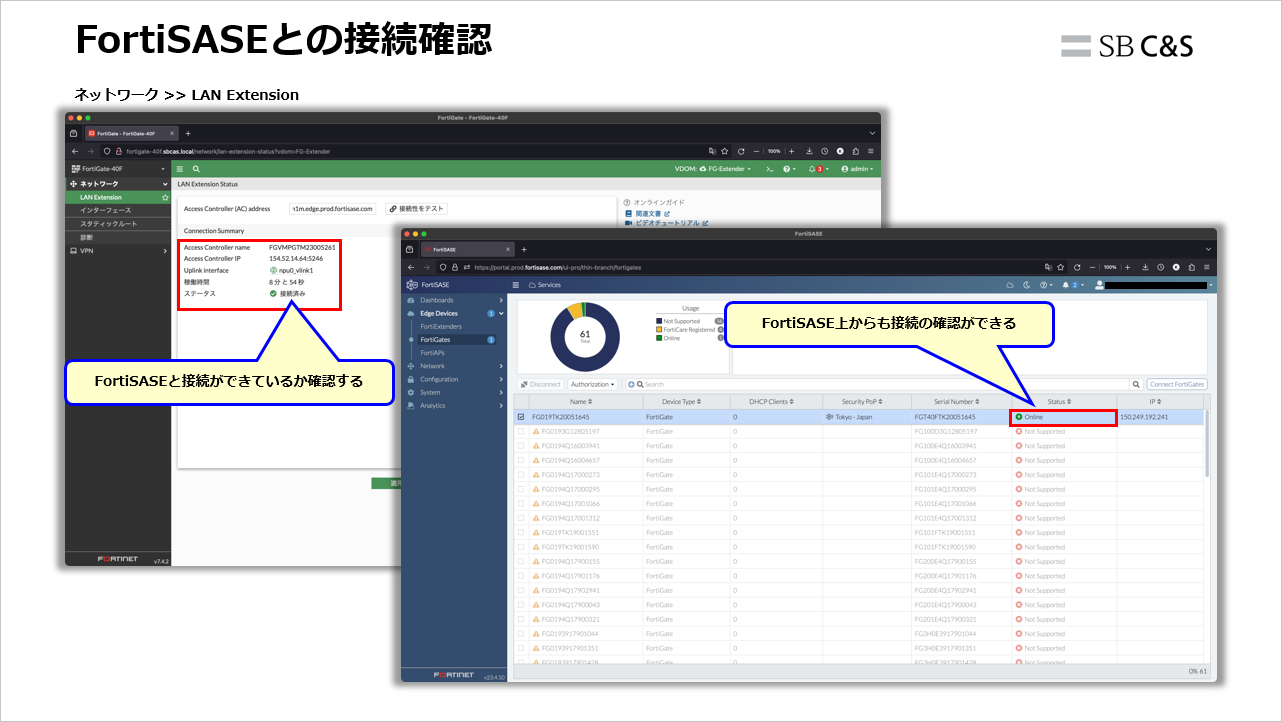Select FortiGates under Edge Devices
The height and width of the screenshot is (722, 1282).
pyautogui.click(x=438, y=340)
